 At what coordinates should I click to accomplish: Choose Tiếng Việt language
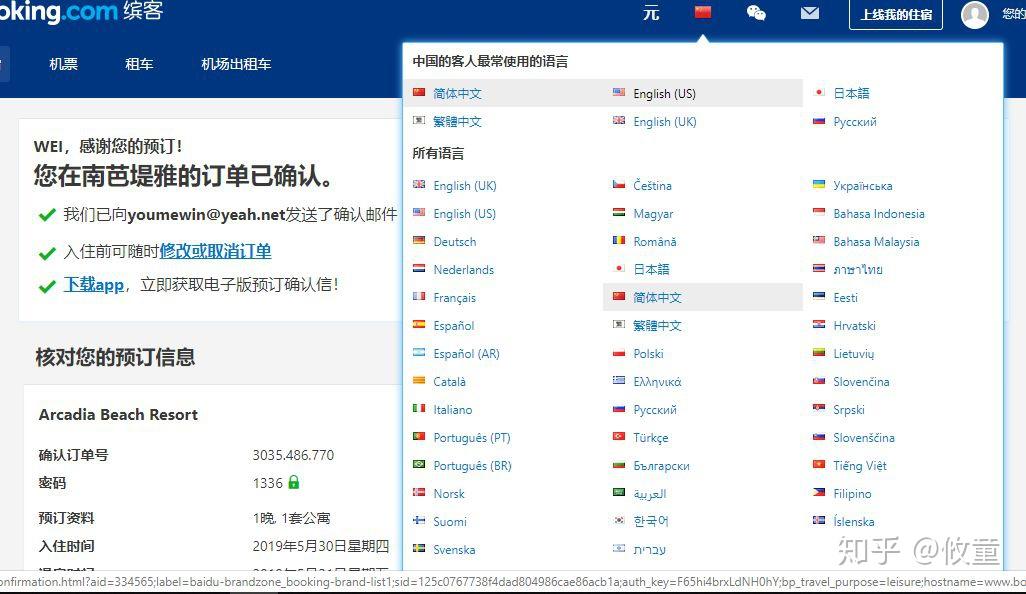[860, 466]
